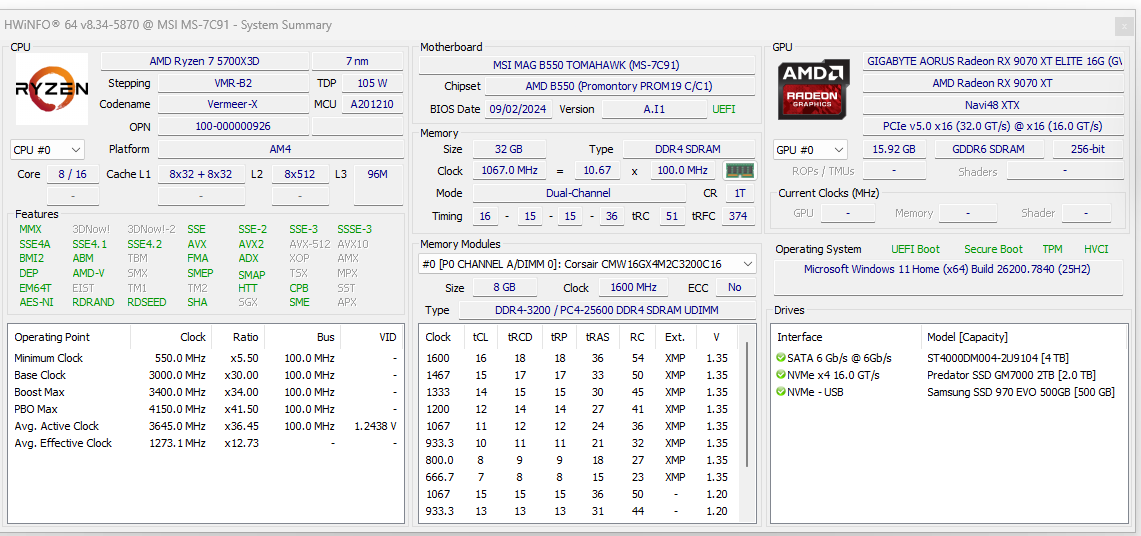Click the Navi48 XTX GPU codename field
The image size is (1141, 536).
click(994, 105)
